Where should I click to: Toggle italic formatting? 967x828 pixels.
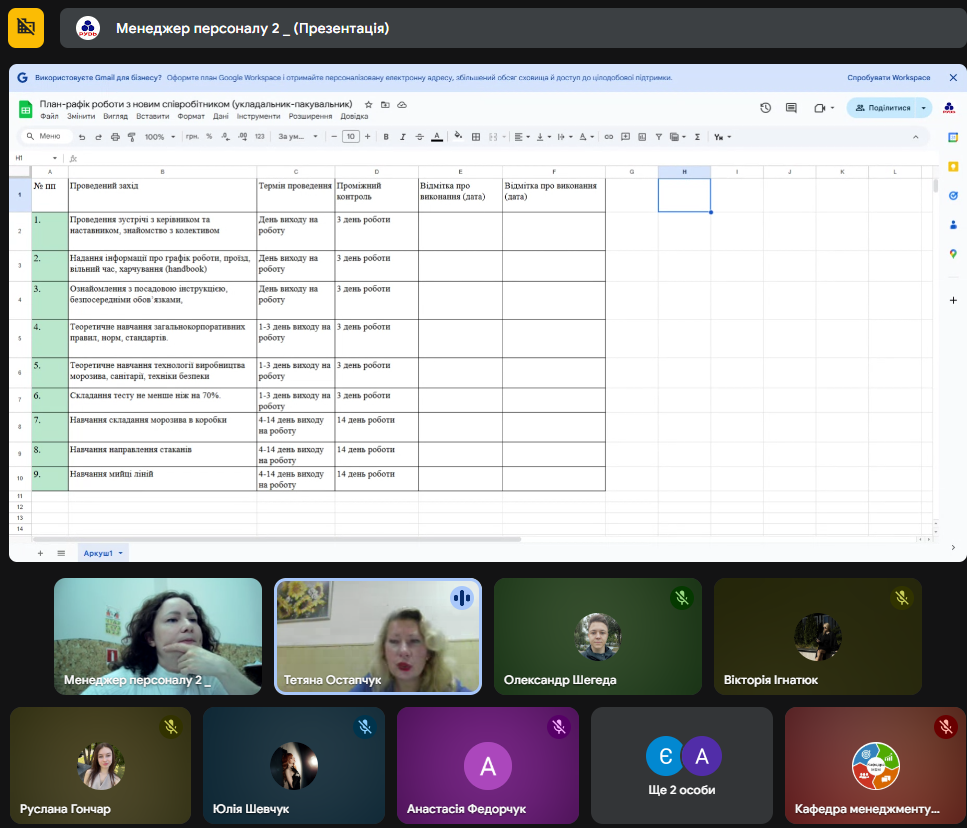pyautogui.click(x=402, y=137)
